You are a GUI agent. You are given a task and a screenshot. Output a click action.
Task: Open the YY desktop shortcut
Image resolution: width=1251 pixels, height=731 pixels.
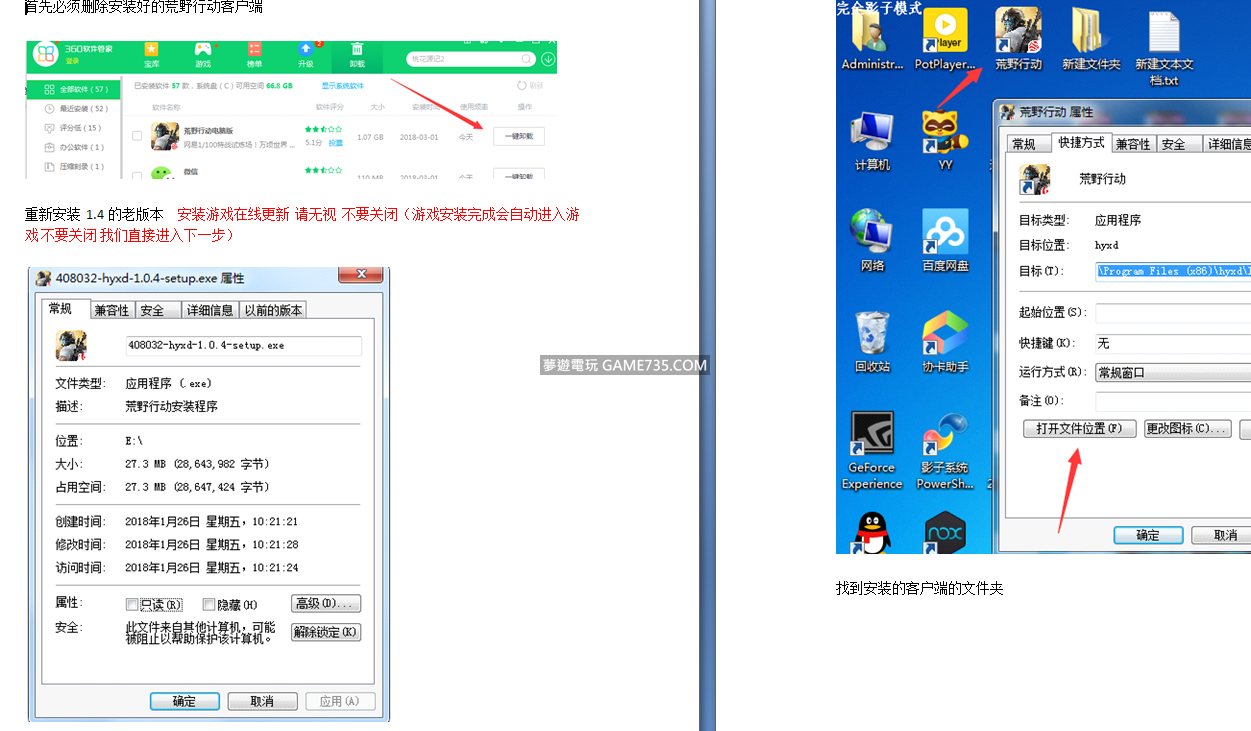(x=944, y=133)
